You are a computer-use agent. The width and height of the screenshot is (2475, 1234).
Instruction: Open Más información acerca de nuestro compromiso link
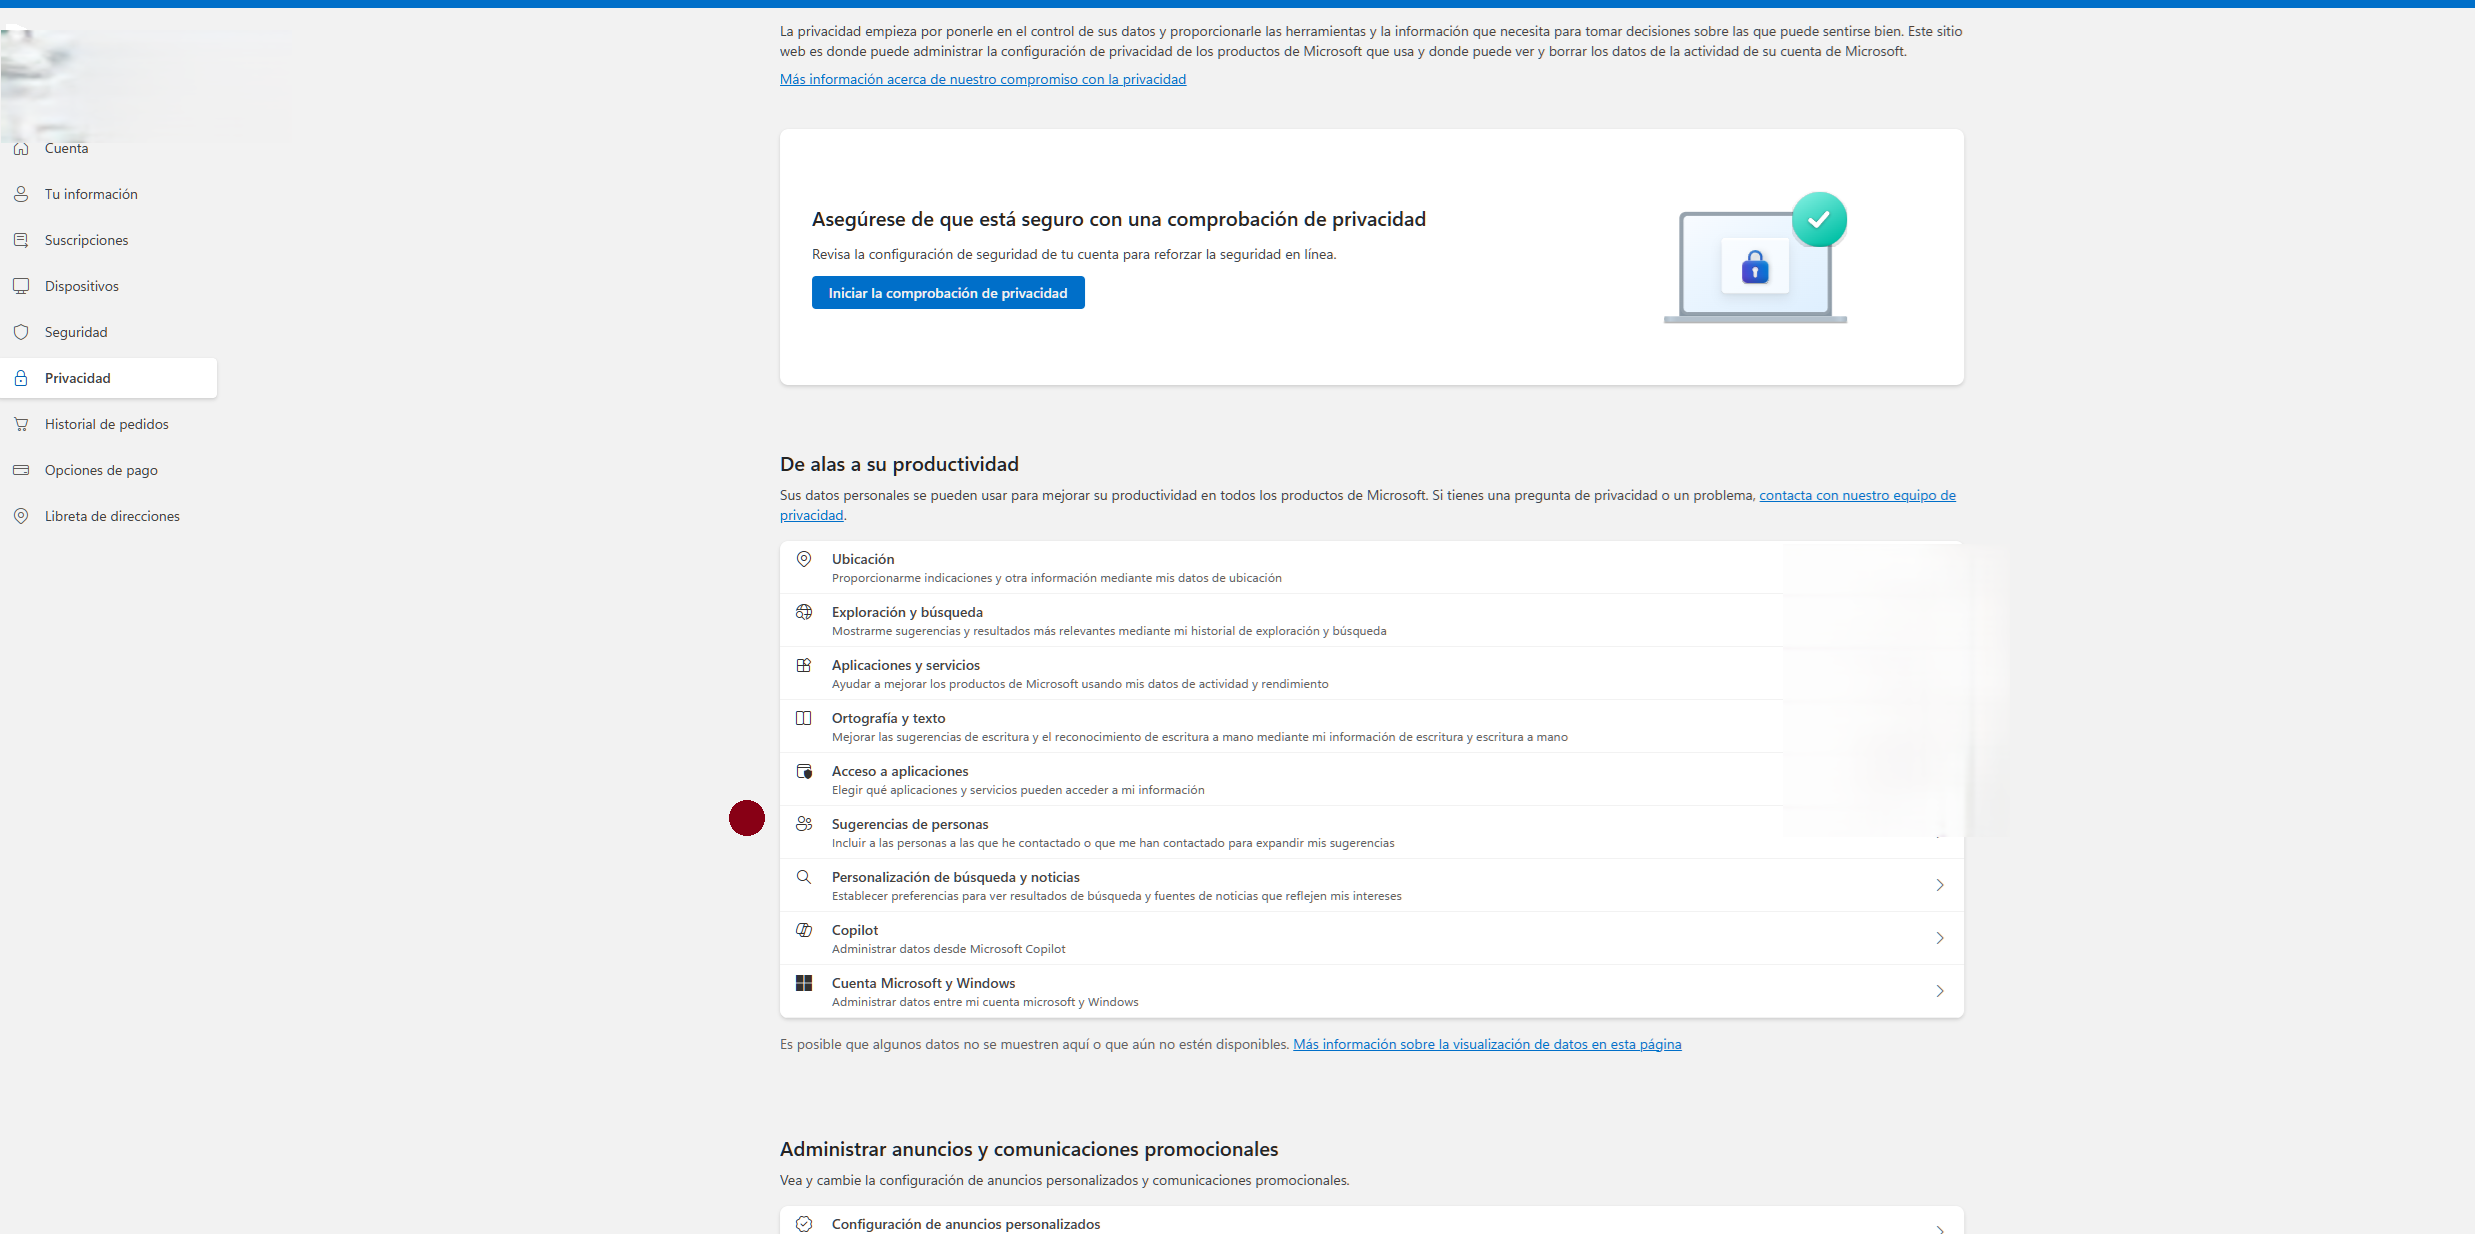coord(983,79)
